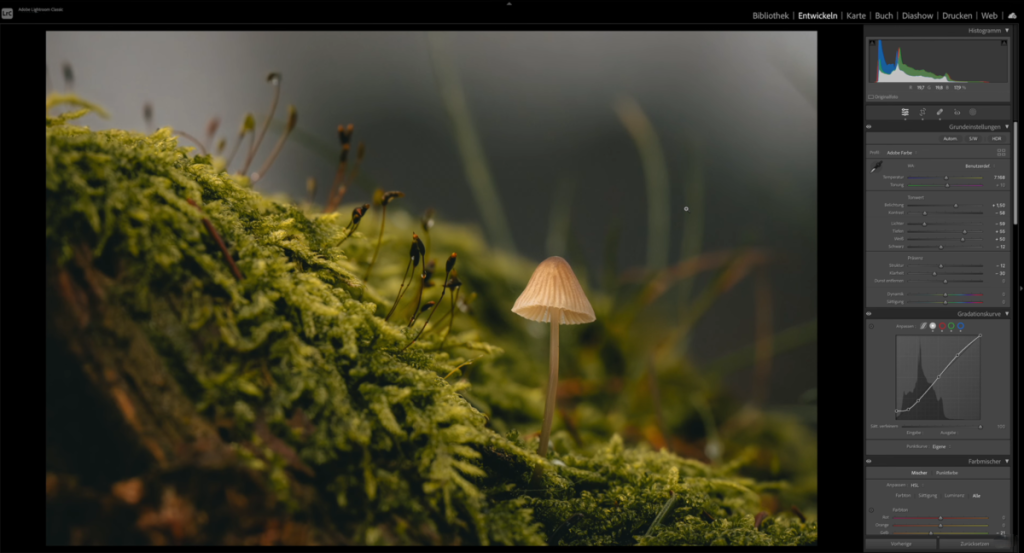The image size is (1024, 553).
Task: Show the top panel arrow
Action: [x=509, y=3]
